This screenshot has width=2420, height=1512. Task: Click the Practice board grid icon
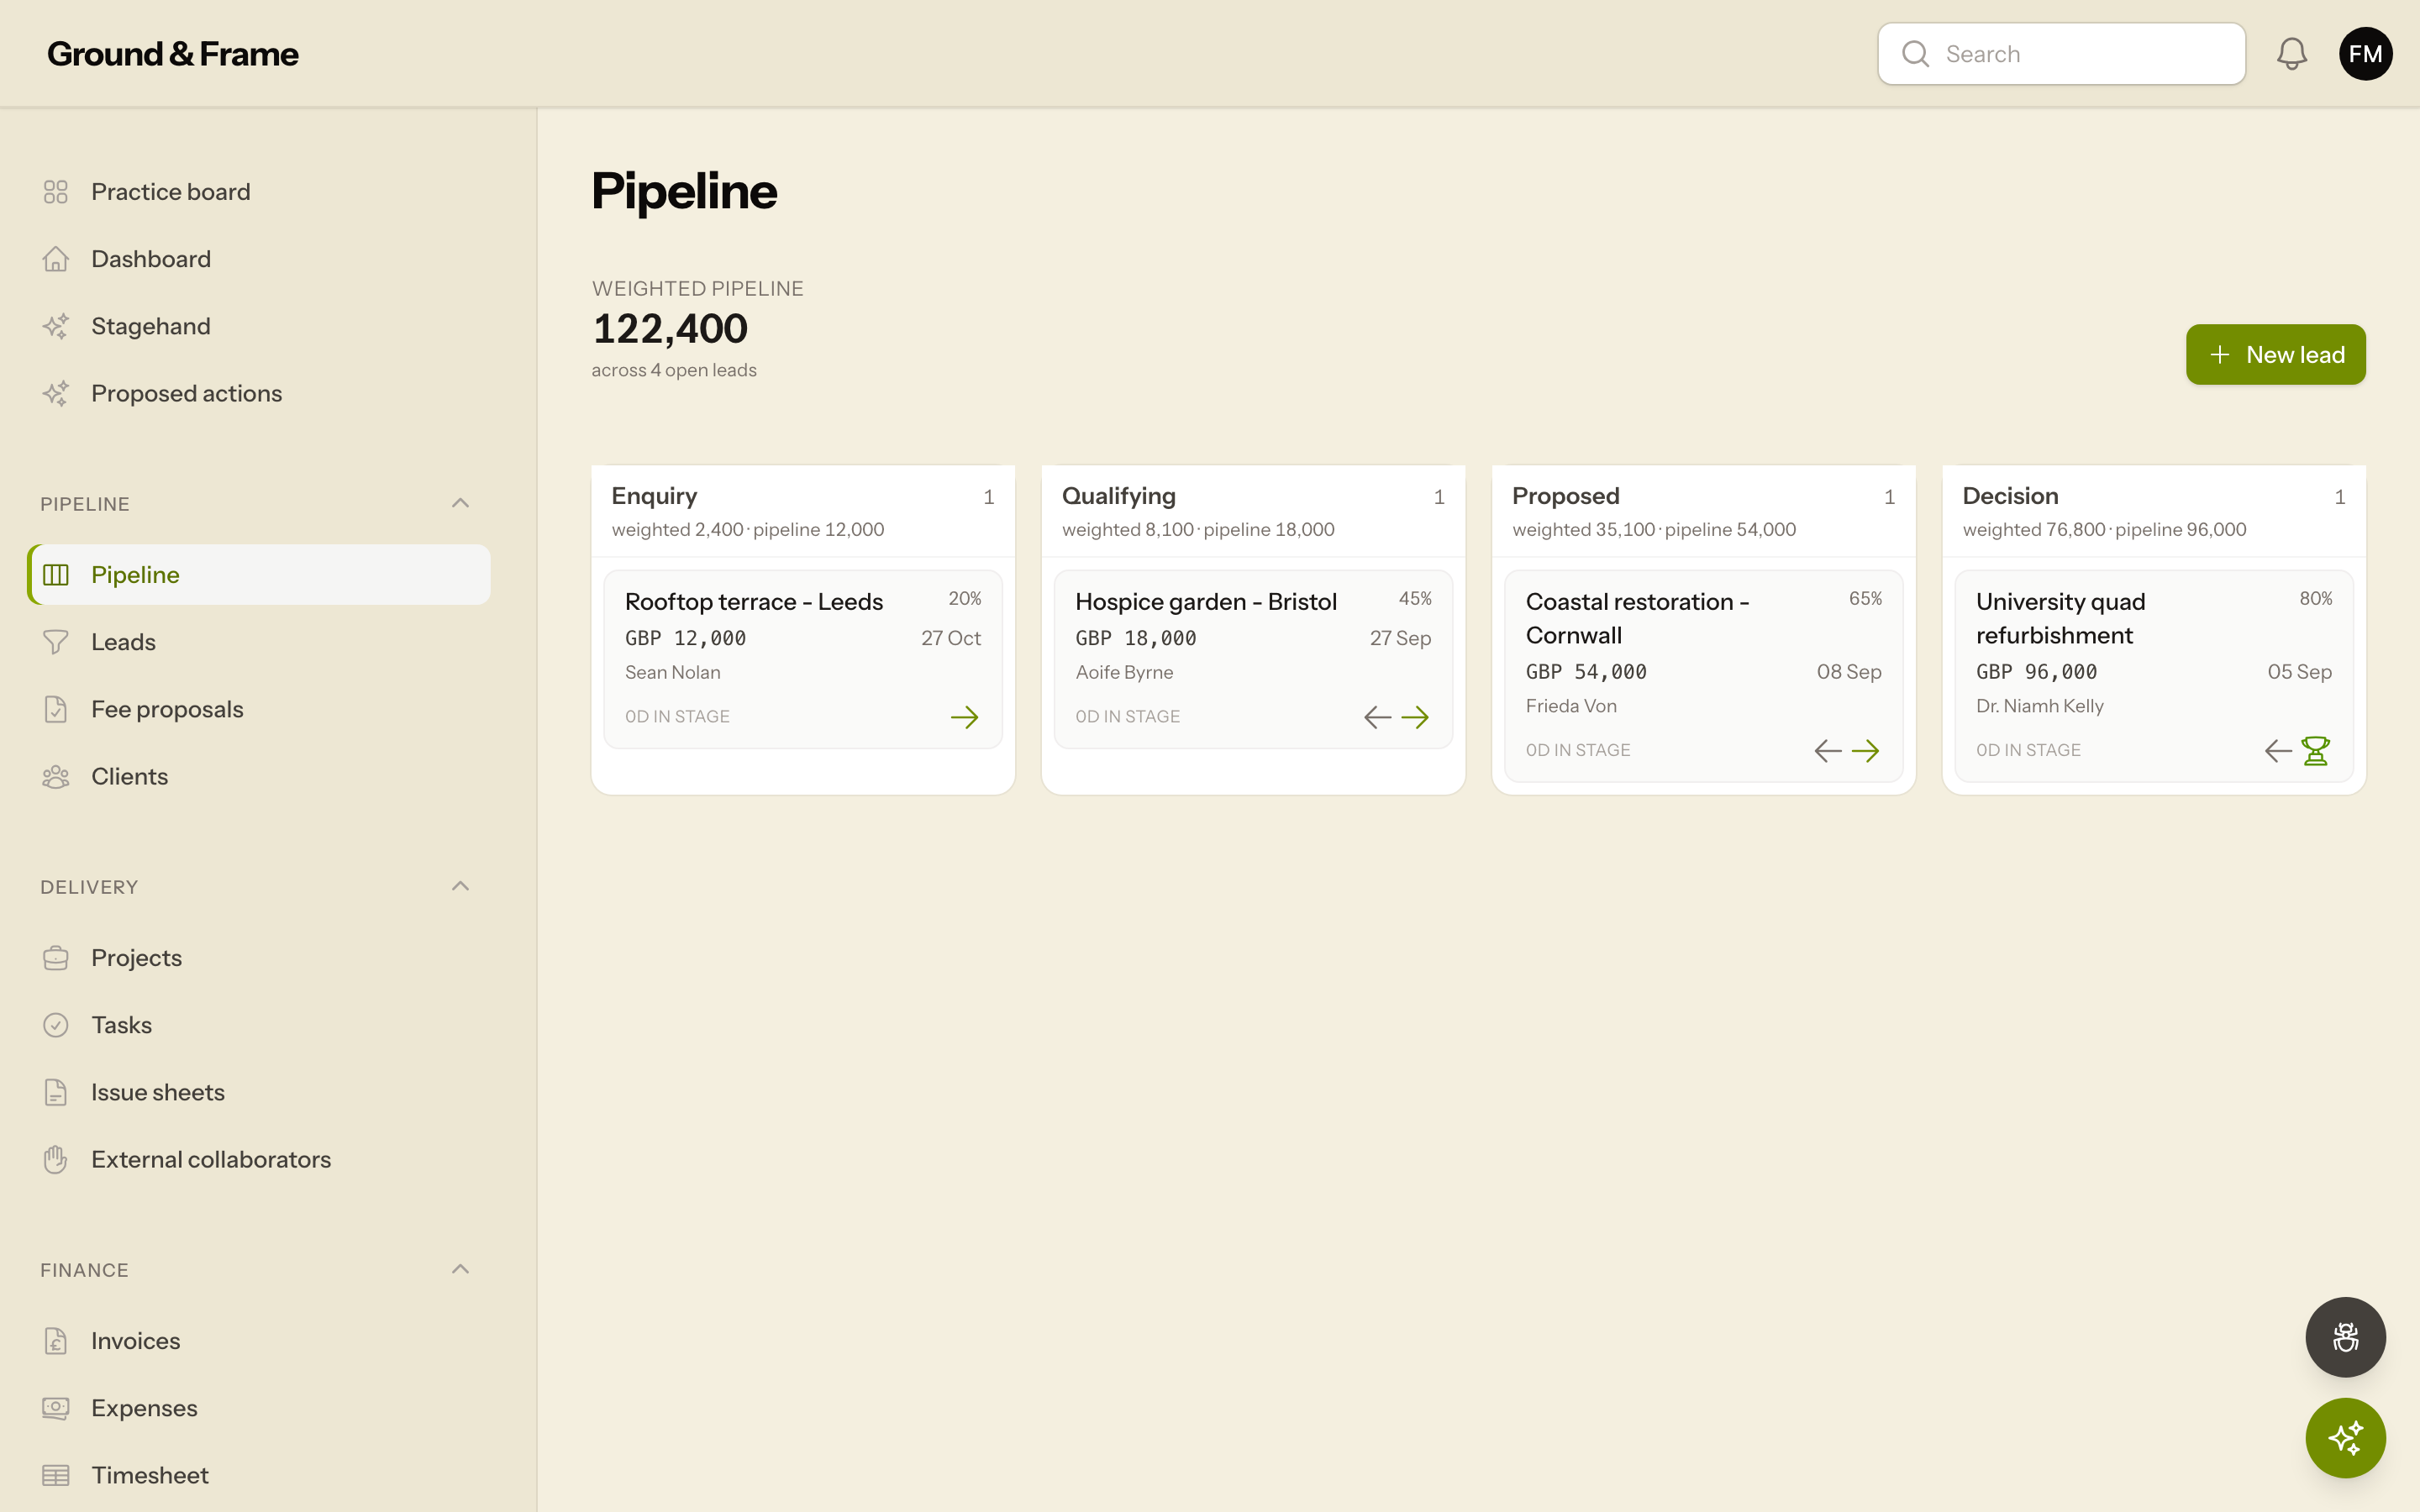pos(56,192)
